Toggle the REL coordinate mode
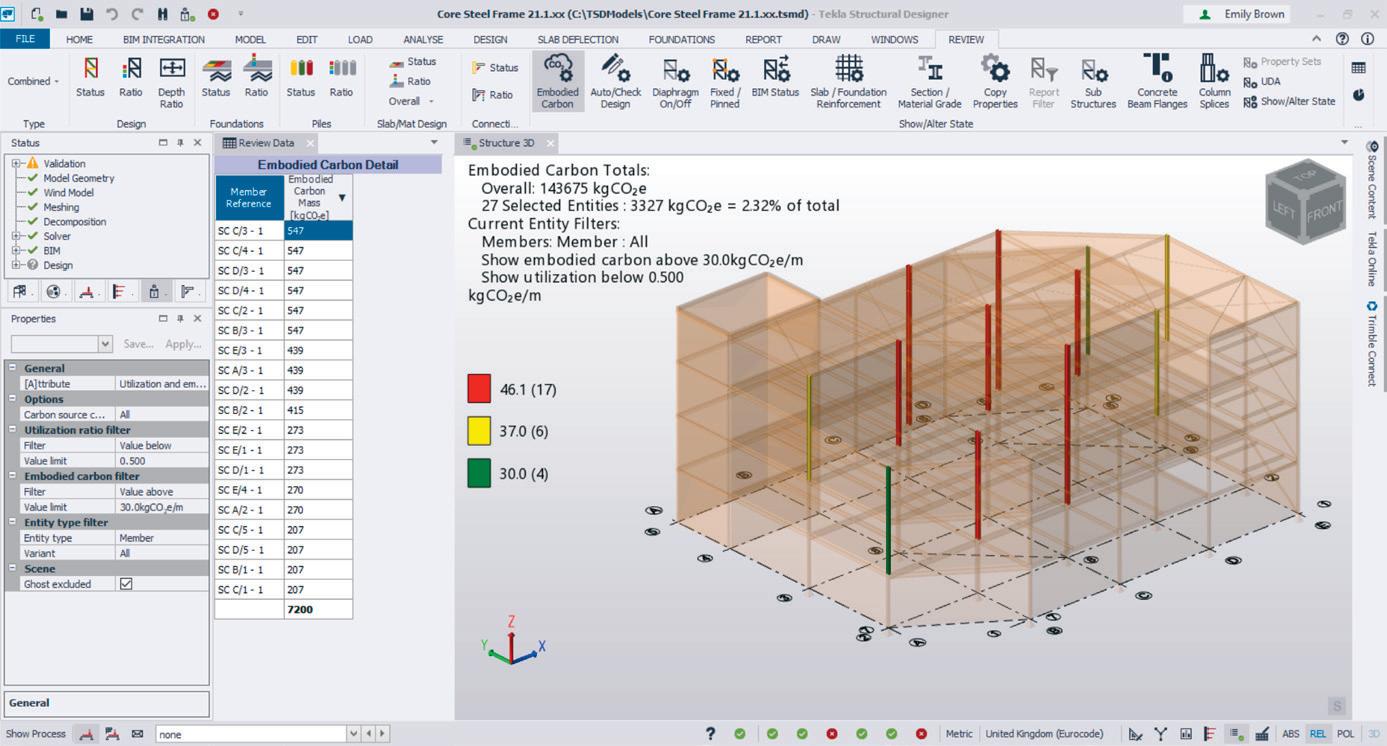1387x746 pixels. pyautogui.click(x=1318, y=734)
